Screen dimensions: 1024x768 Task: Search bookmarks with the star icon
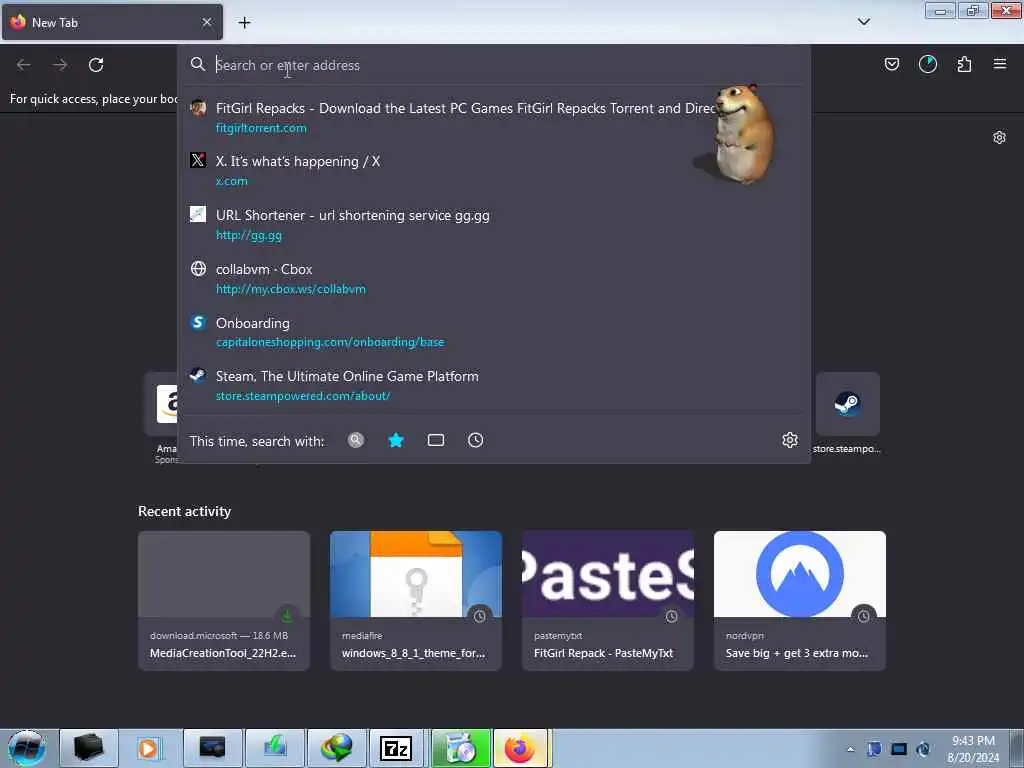tap(396, 440)
